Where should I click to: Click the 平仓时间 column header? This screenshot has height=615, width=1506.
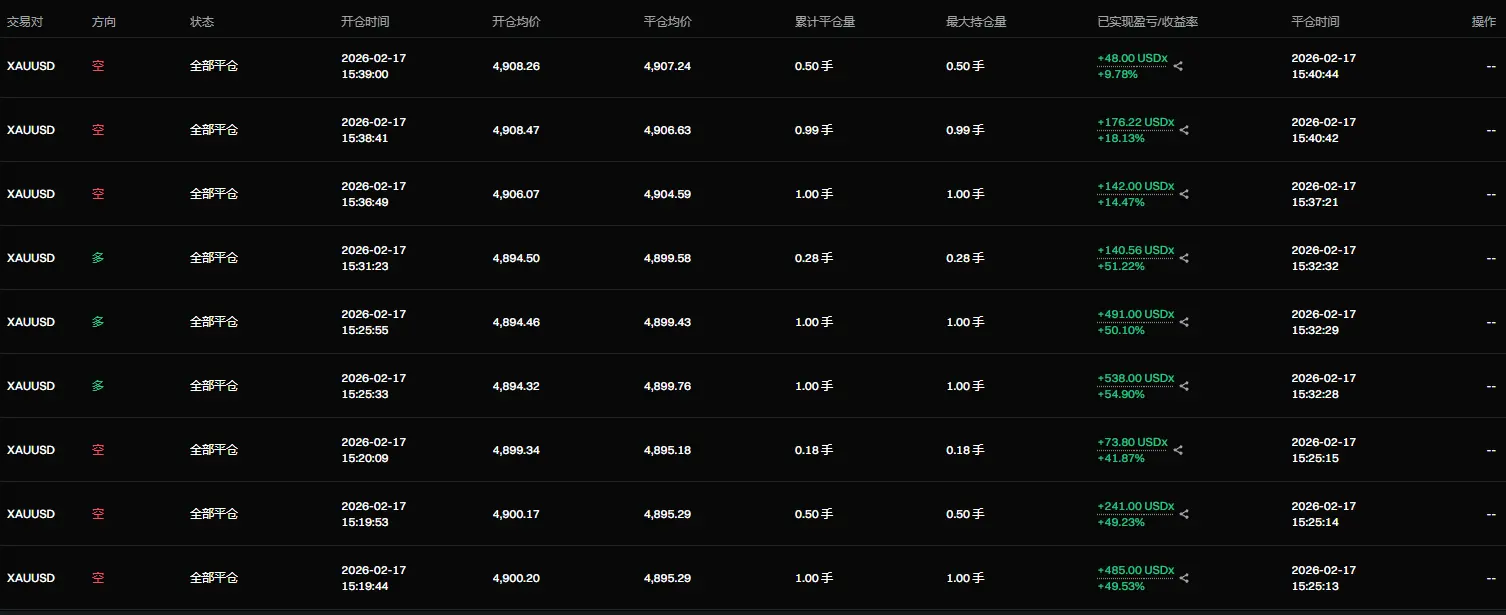[1315, 21]
